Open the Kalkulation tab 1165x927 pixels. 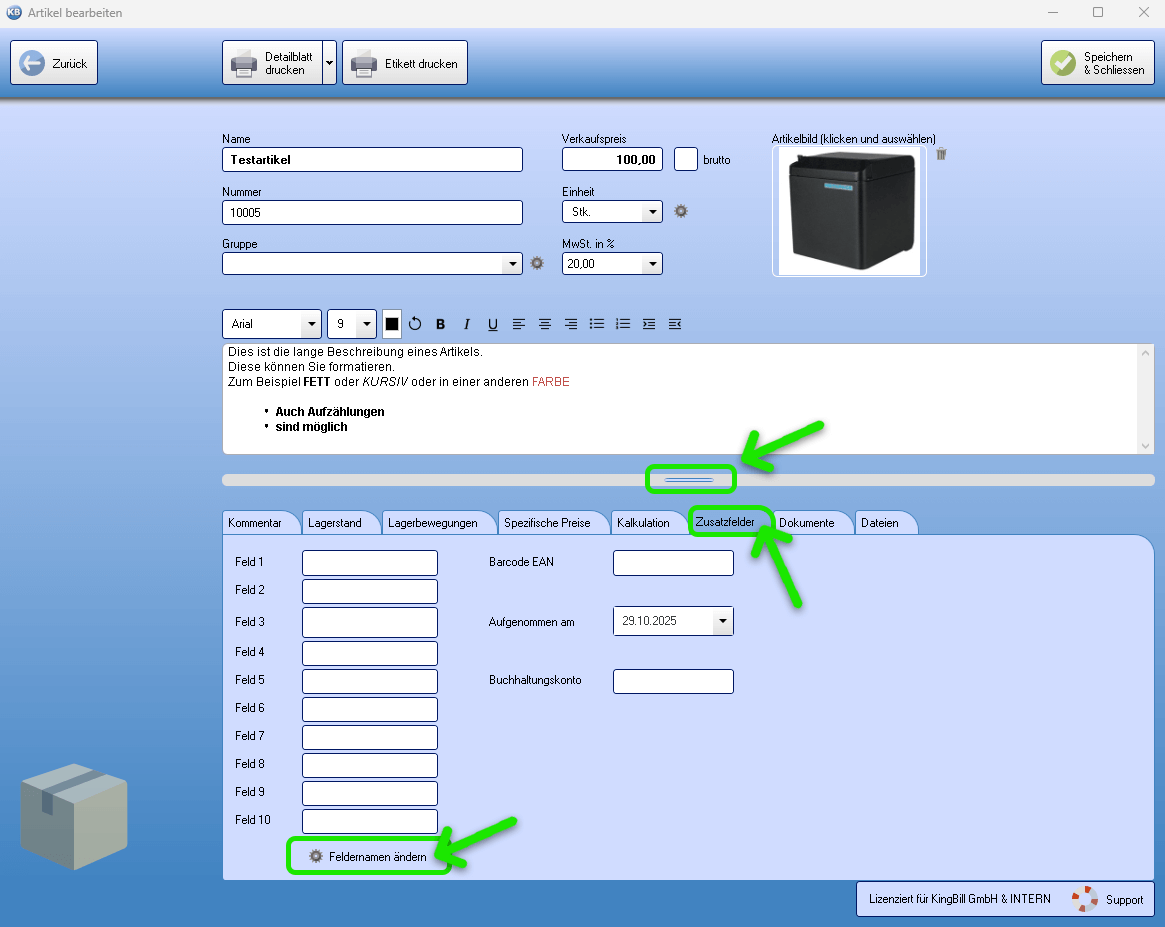(x=643, y=523)
